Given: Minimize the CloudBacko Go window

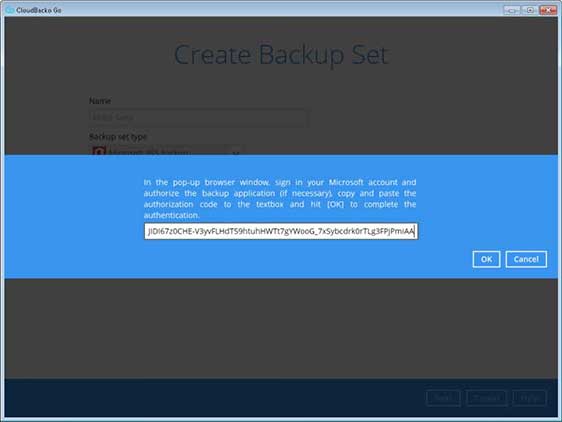Looking at the screenshot, I should (511, 10).
